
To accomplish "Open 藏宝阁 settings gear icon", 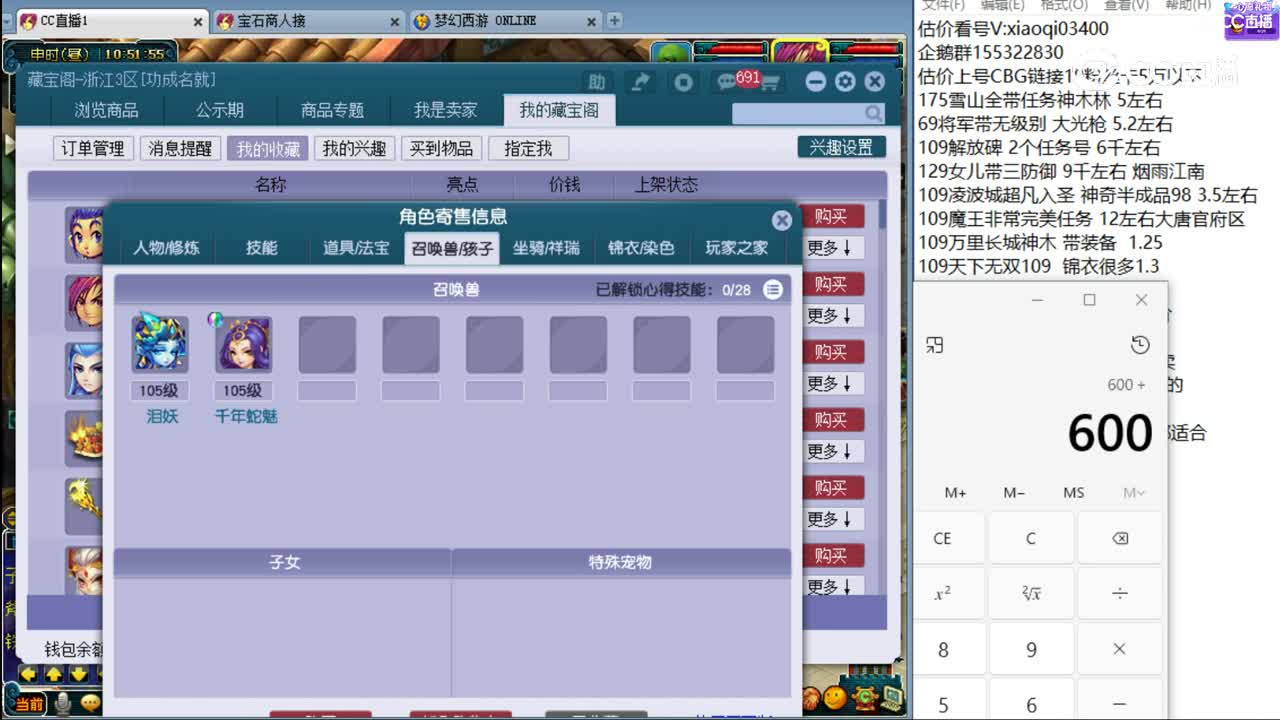I will point(845,83).
